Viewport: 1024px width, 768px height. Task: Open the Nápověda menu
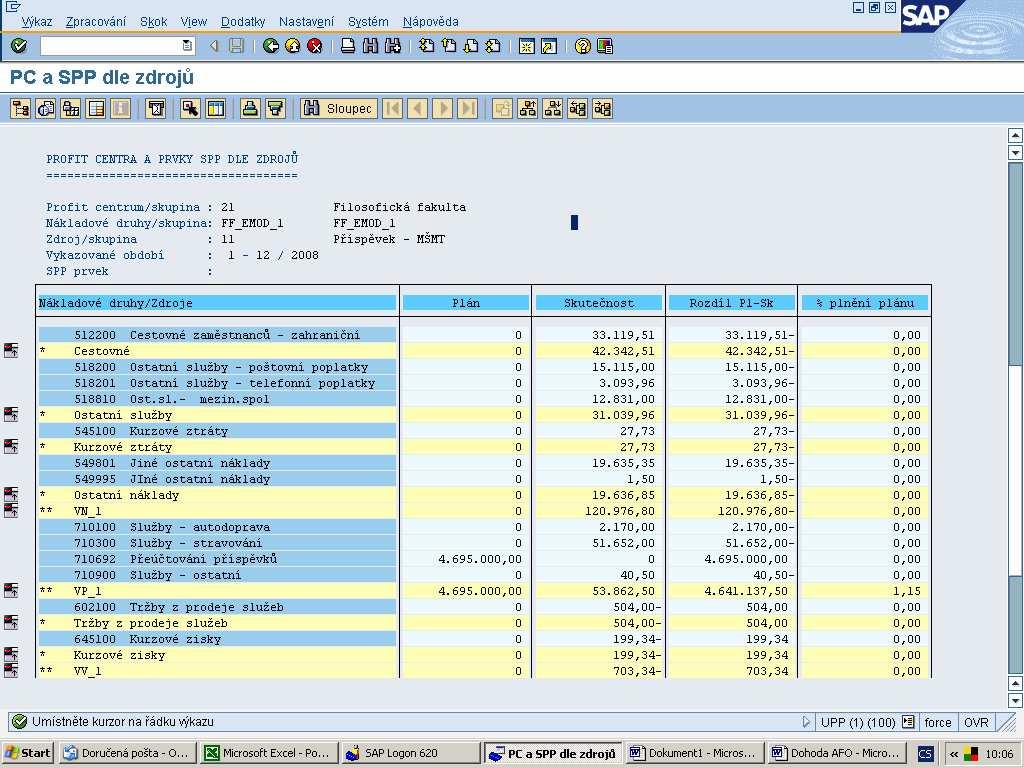tap(430, 22)
